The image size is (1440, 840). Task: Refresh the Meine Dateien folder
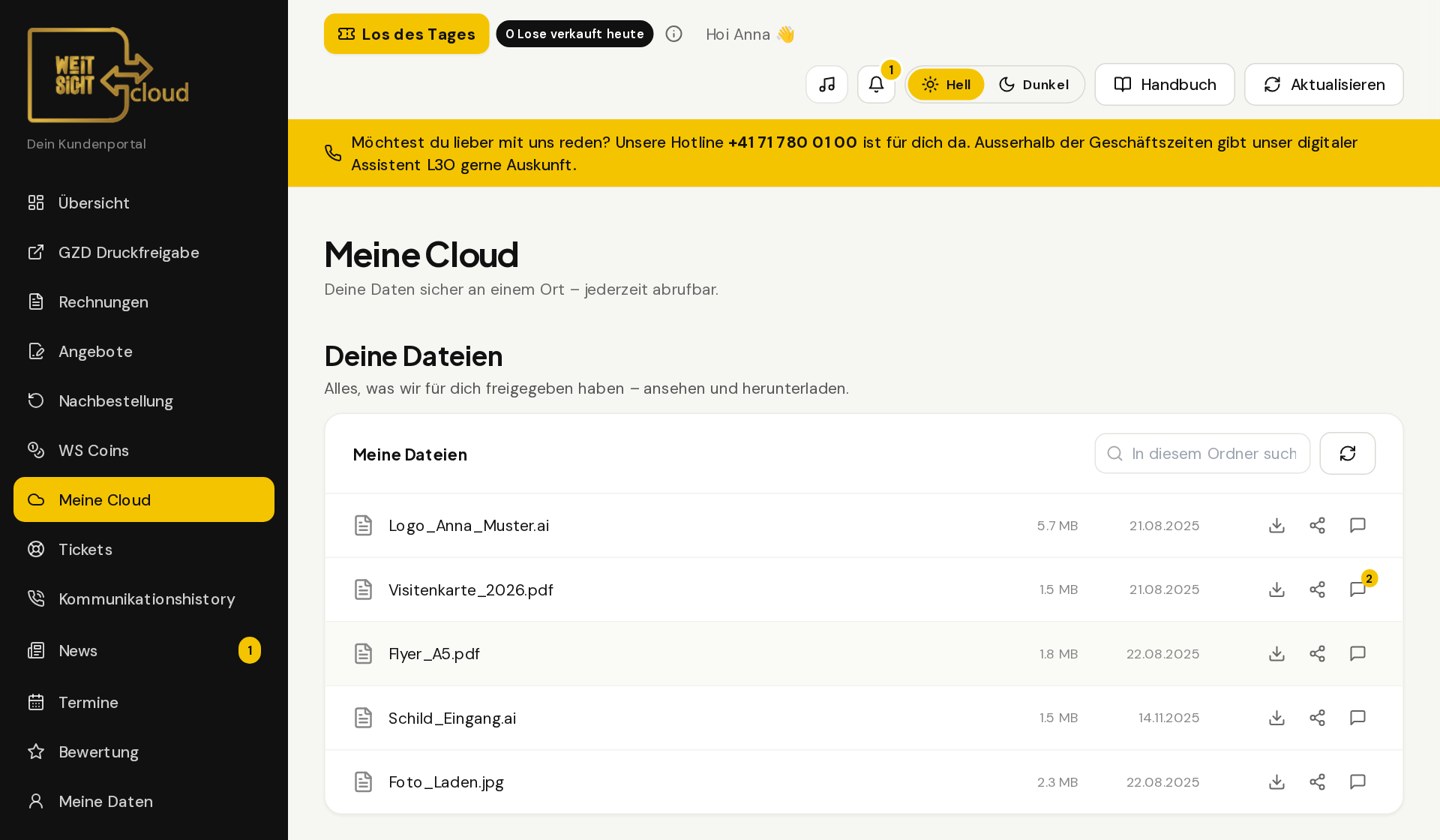(1347, 453)
